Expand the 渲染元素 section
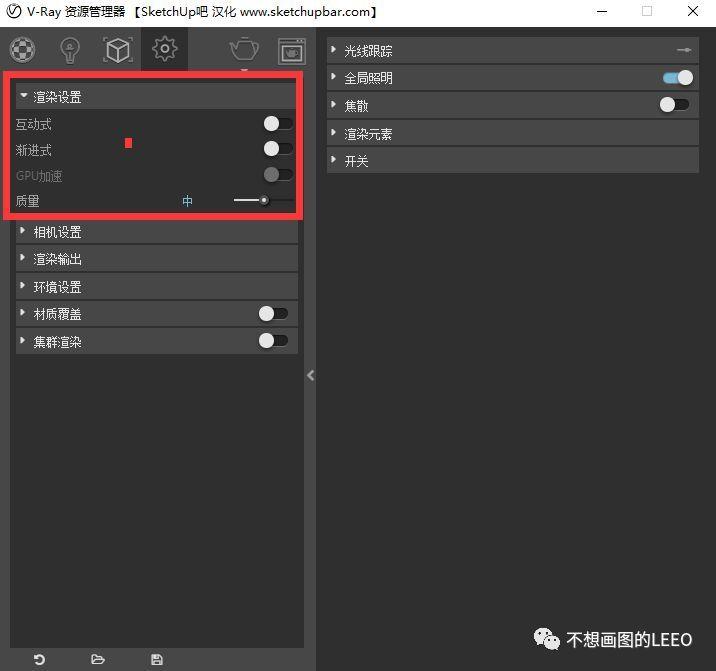The width and height of the screenshot is (716, 671). point(513,133)
